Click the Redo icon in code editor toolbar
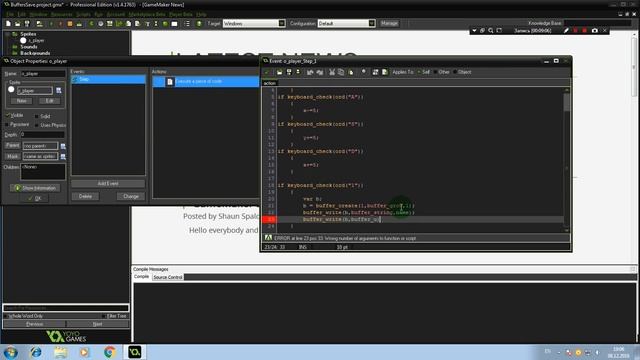The height and width of the screenshot is (360, 640). click(x=320, y=72)
